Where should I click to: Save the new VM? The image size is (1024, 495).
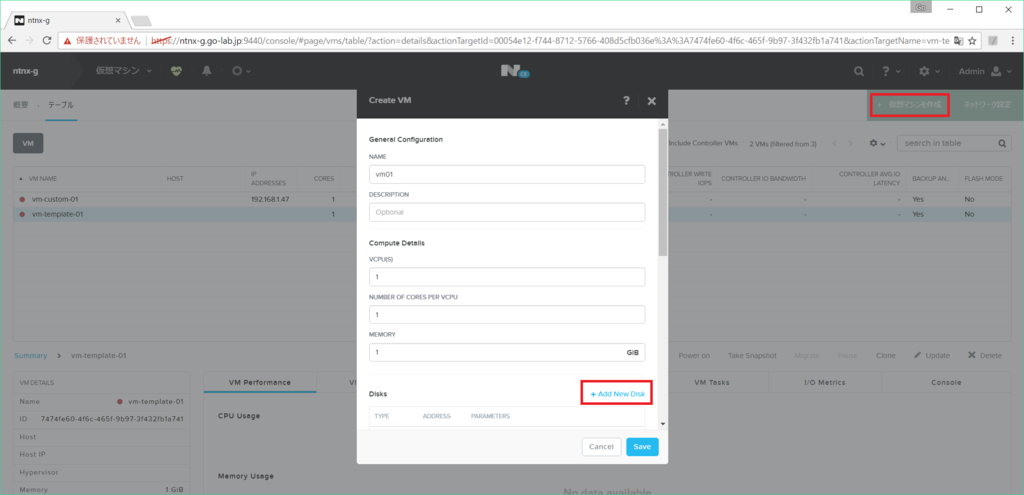coord(642,447)
